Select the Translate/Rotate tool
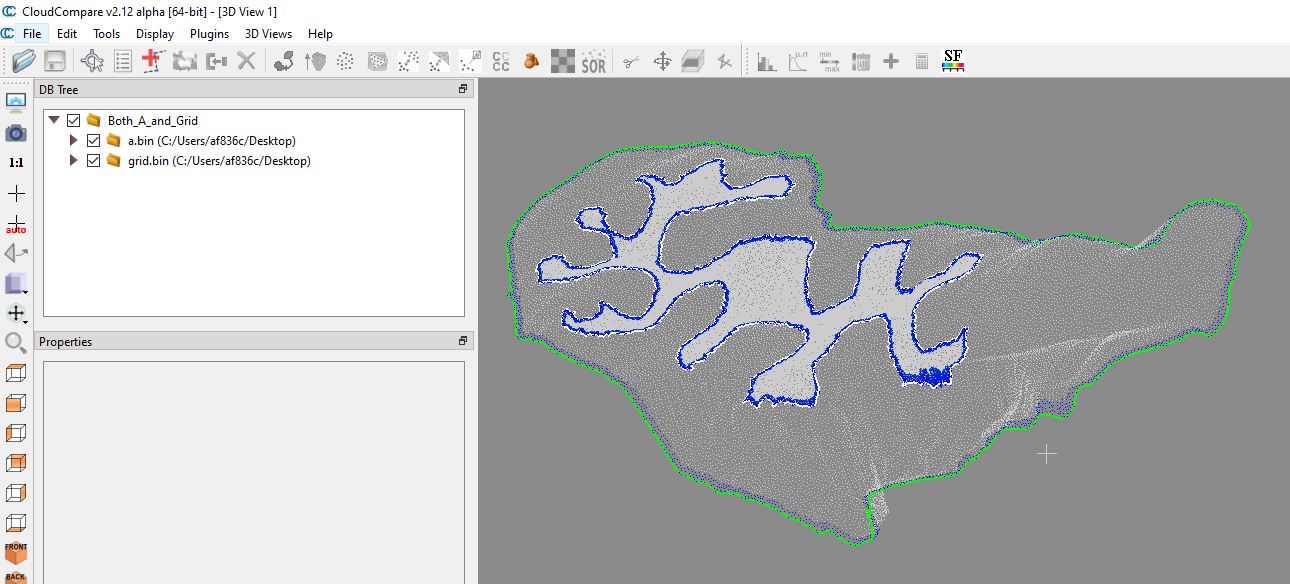The width and height of the screenshot is (1290, 584). tap(661, 60)
